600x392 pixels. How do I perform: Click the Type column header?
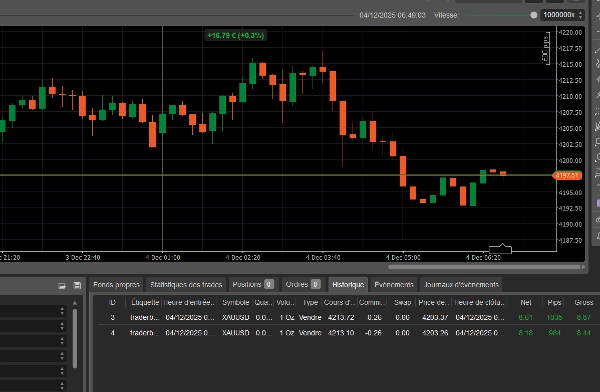click(x=310, y=302)
